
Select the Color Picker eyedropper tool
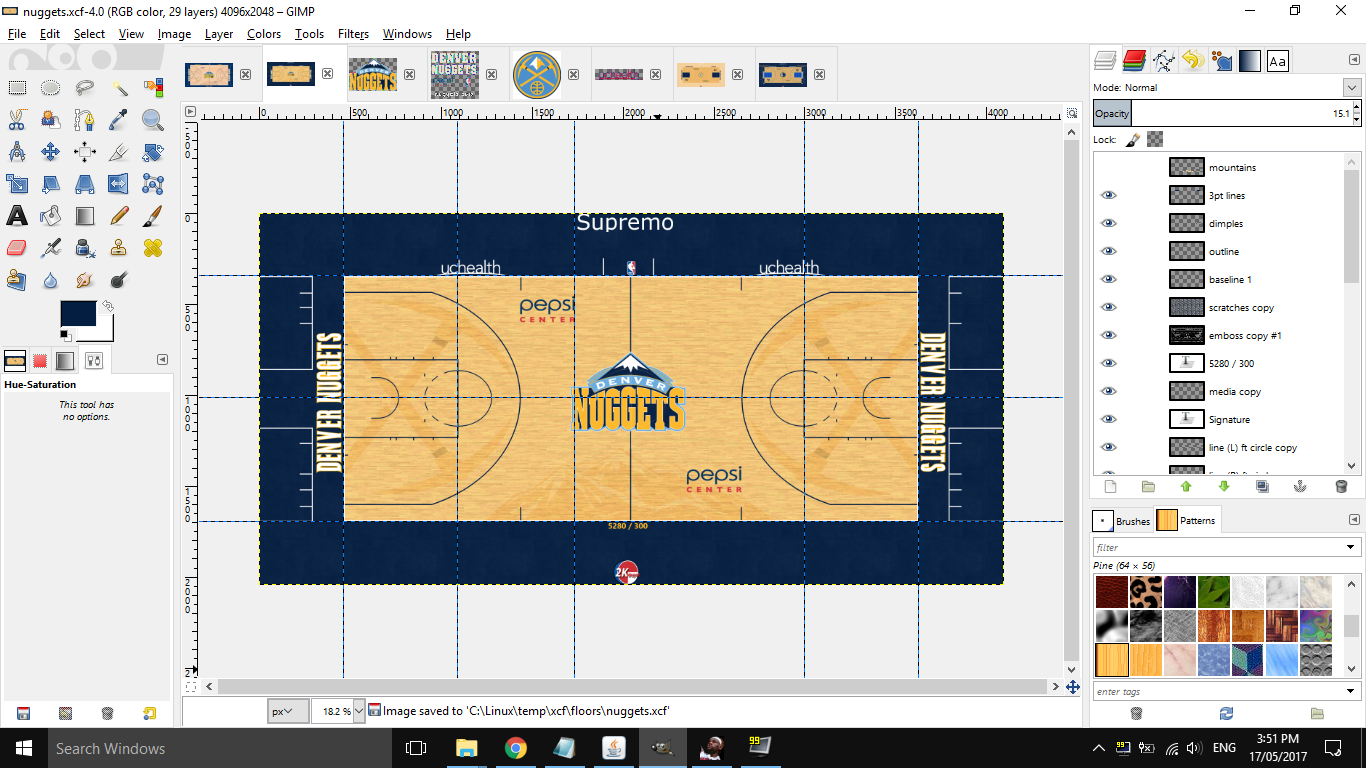(x=119, y=120)
